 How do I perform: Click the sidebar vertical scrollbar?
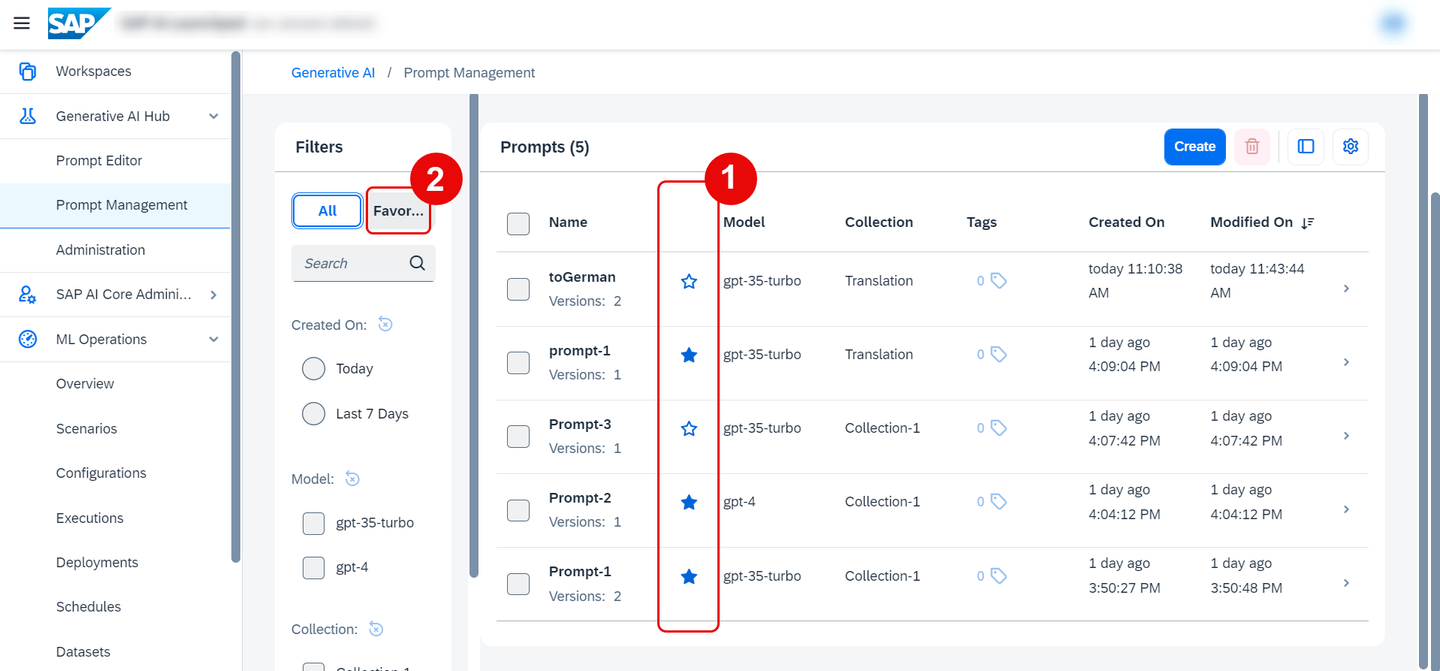(x=235, y=305)
